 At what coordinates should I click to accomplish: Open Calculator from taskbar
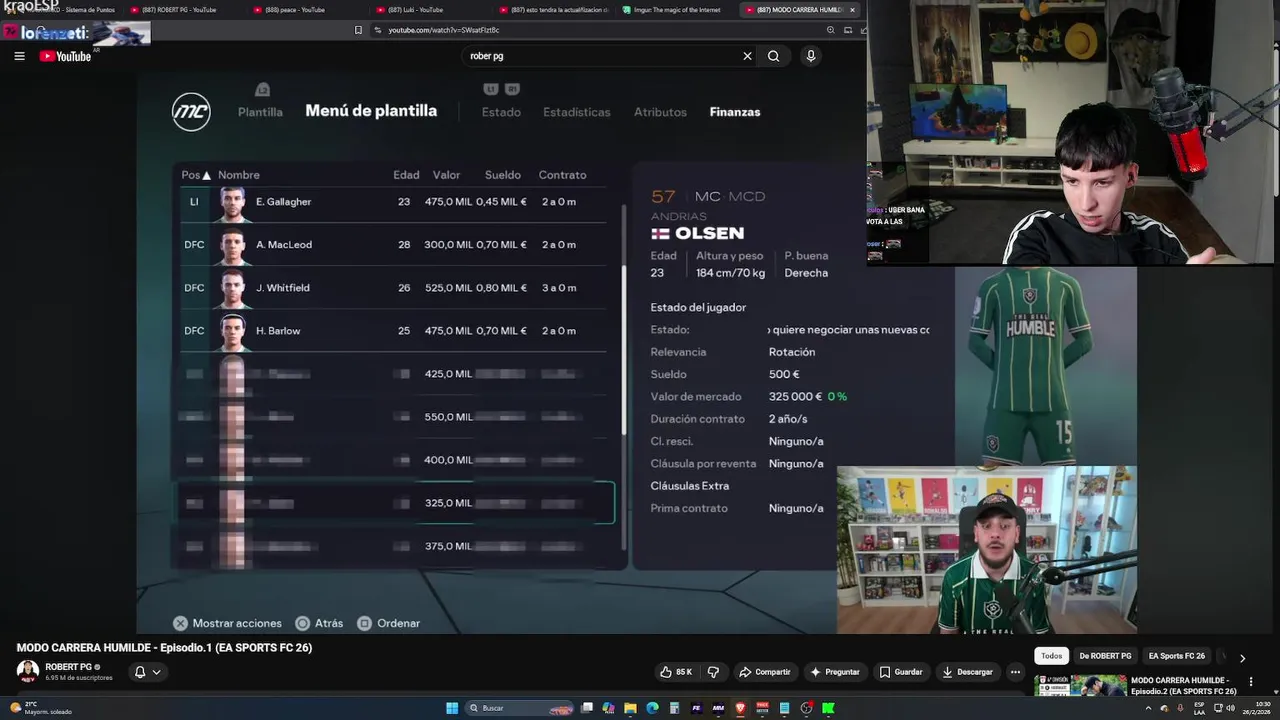[x=674, y=708]
